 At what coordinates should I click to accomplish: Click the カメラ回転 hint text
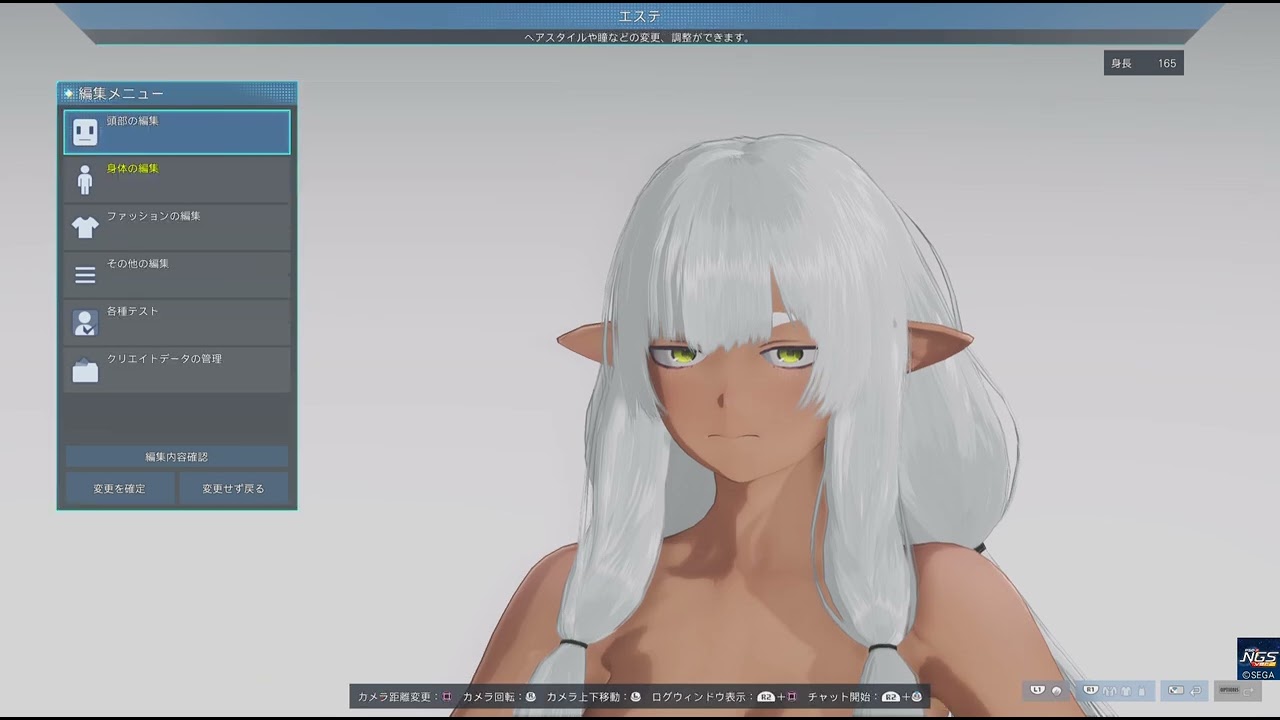(x=487, y=697)
